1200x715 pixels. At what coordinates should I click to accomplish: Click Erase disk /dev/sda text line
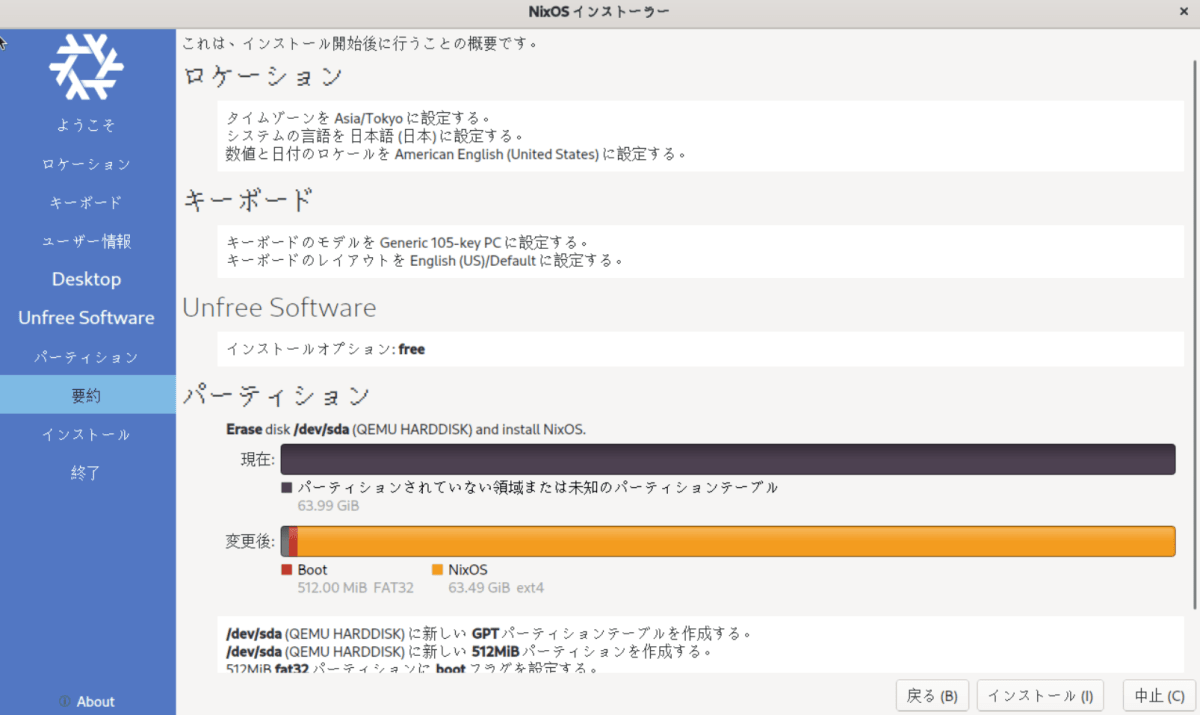[x=406, y=430]
